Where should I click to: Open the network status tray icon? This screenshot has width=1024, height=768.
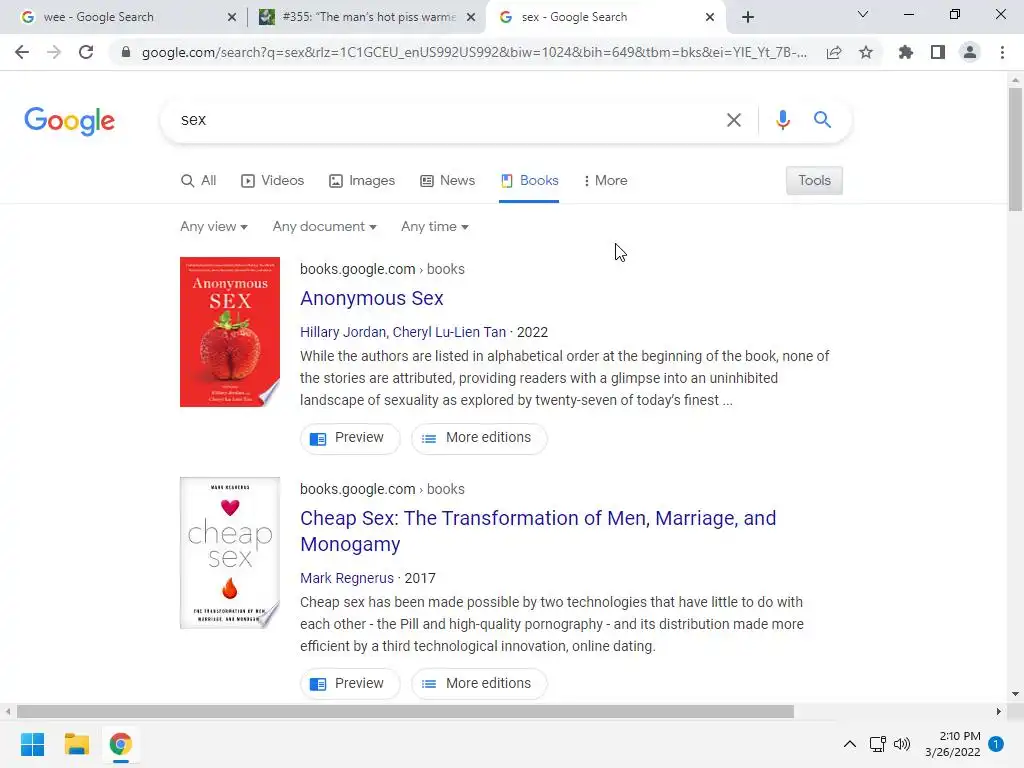pos(877,744)
